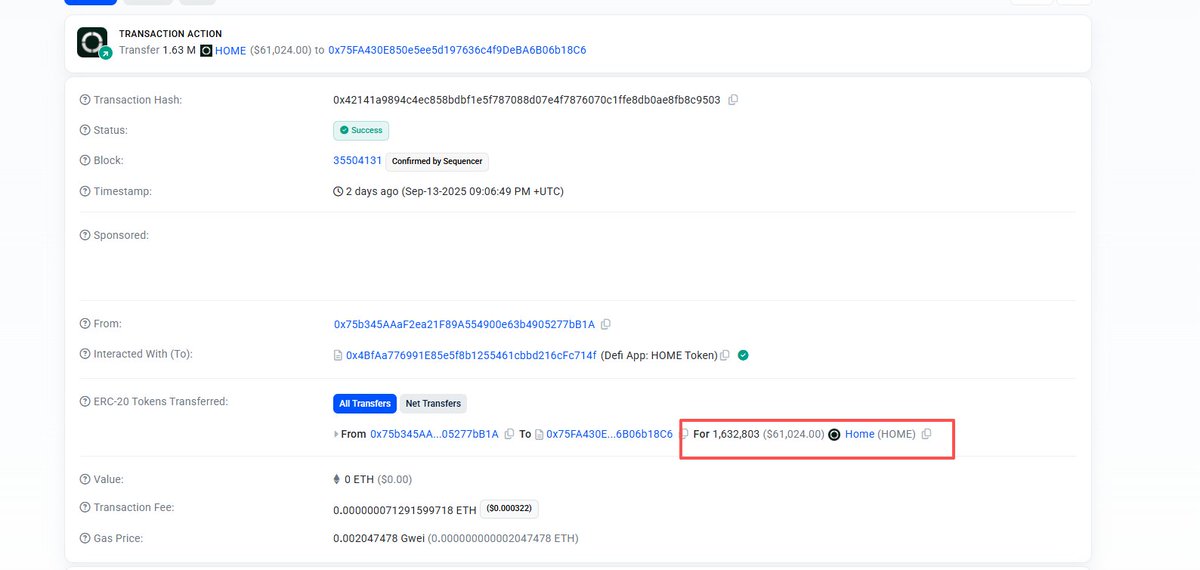Click help icon next to Transaction Hash
Screen dimensions: 1200x570
tap(85, 100)
